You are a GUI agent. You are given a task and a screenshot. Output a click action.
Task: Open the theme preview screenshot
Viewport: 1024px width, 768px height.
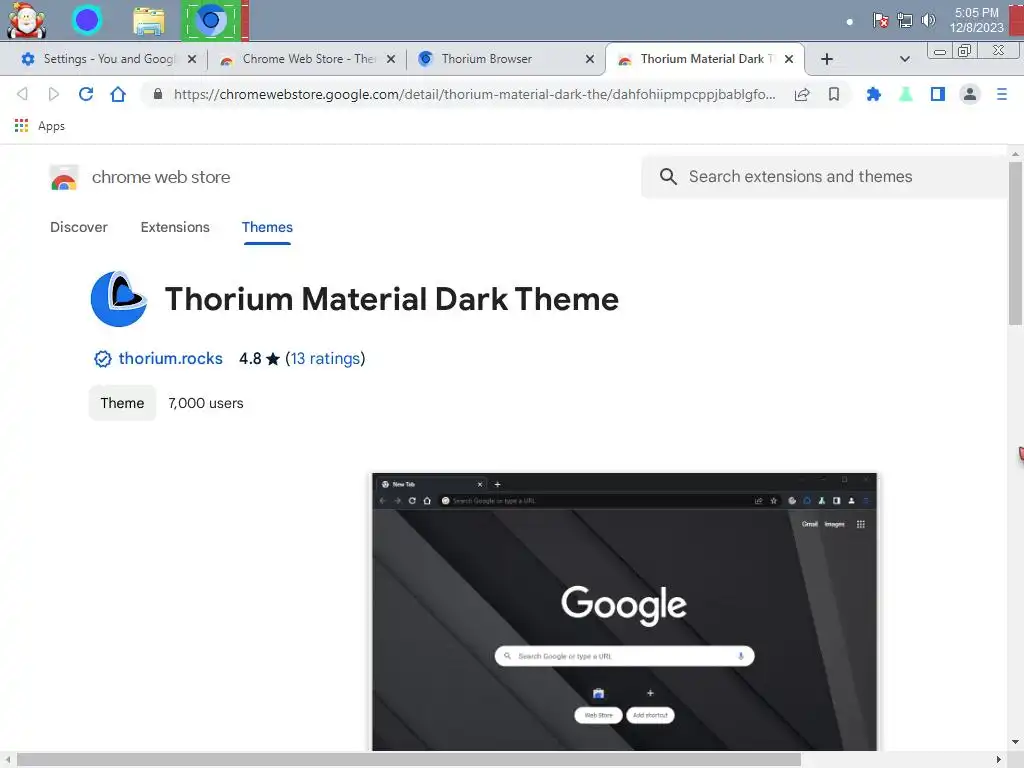point(624,612)
